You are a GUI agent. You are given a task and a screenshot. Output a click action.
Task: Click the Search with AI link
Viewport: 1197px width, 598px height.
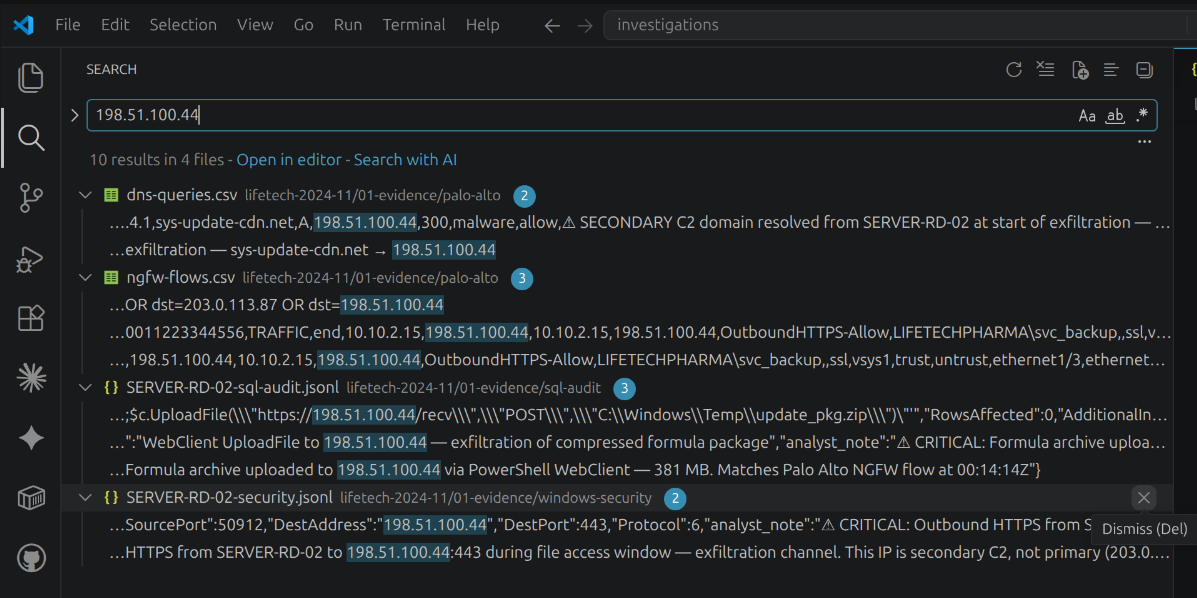405,160
